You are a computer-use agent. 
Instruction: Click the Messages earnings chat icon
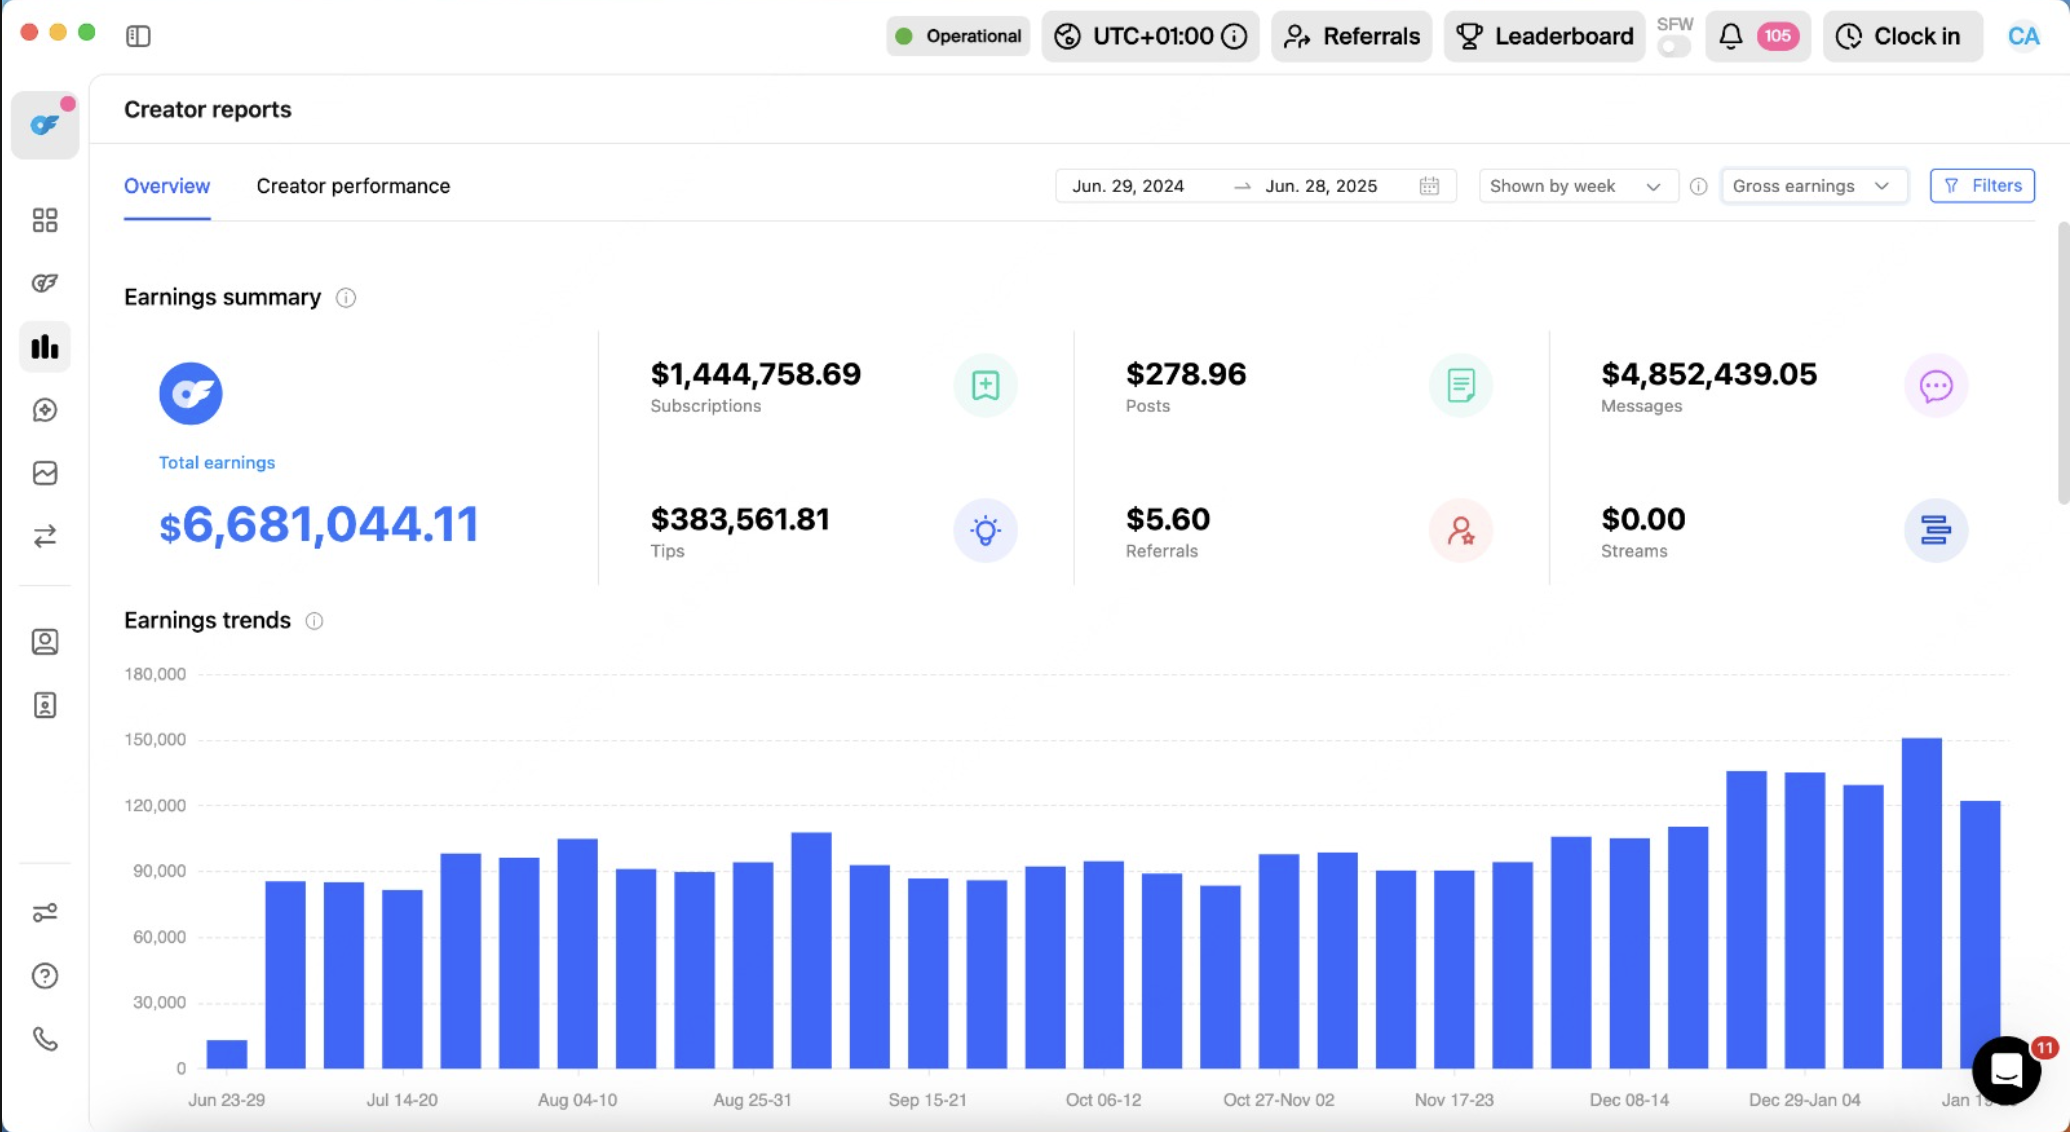click(x=1935, y=386)
